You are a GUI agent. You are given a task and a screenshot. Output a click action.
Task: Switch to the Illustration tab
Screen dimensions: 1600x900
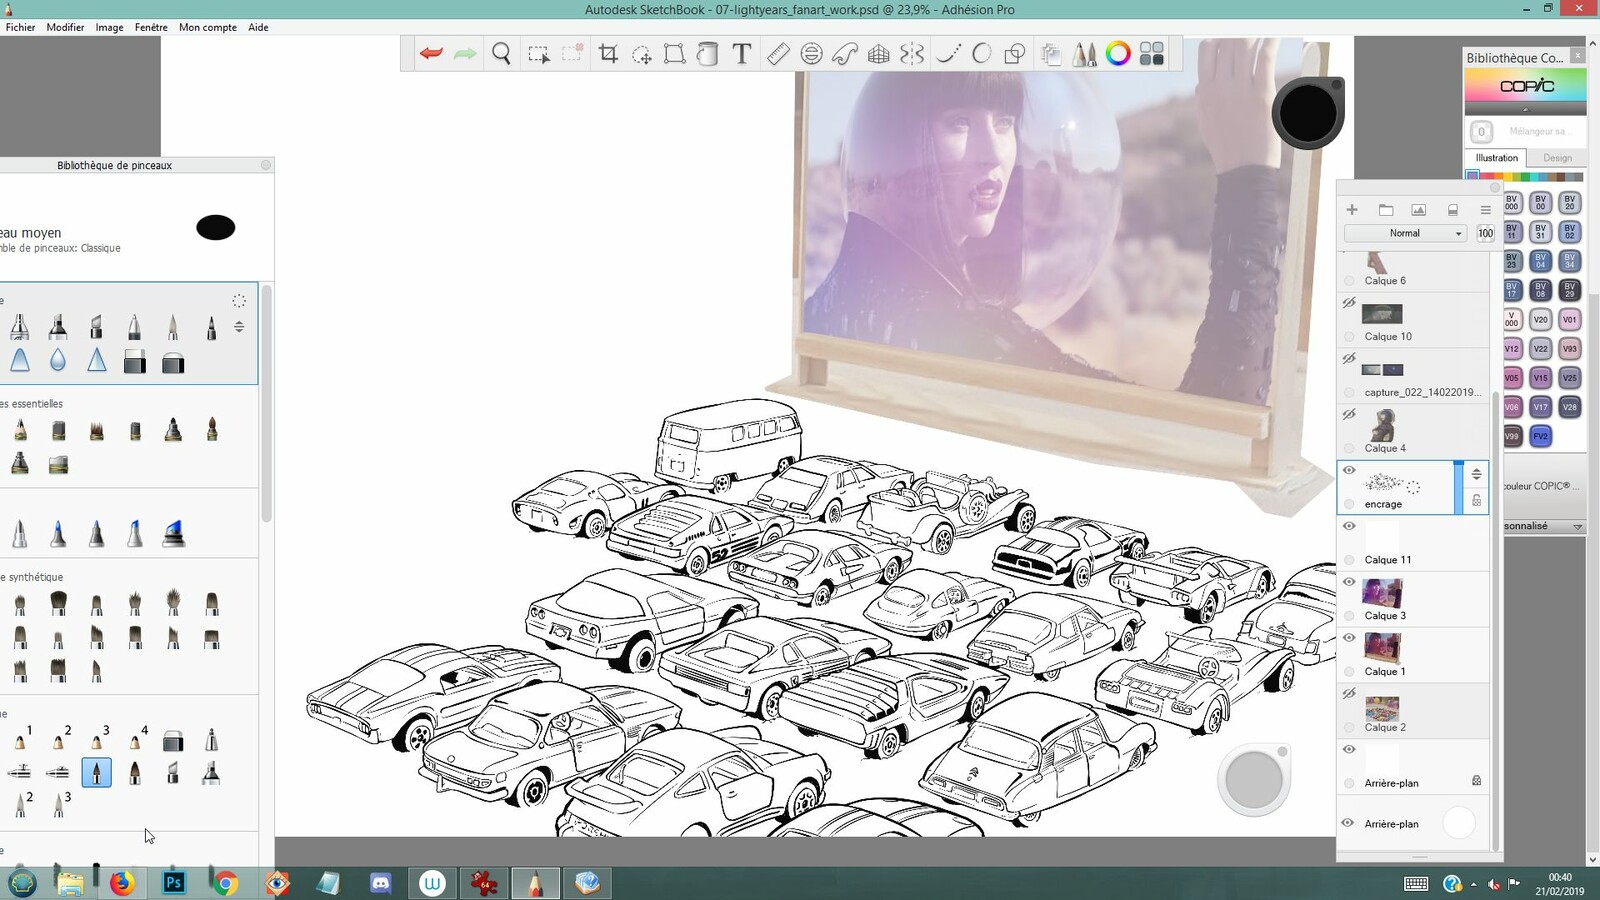tap(1497, 158)
